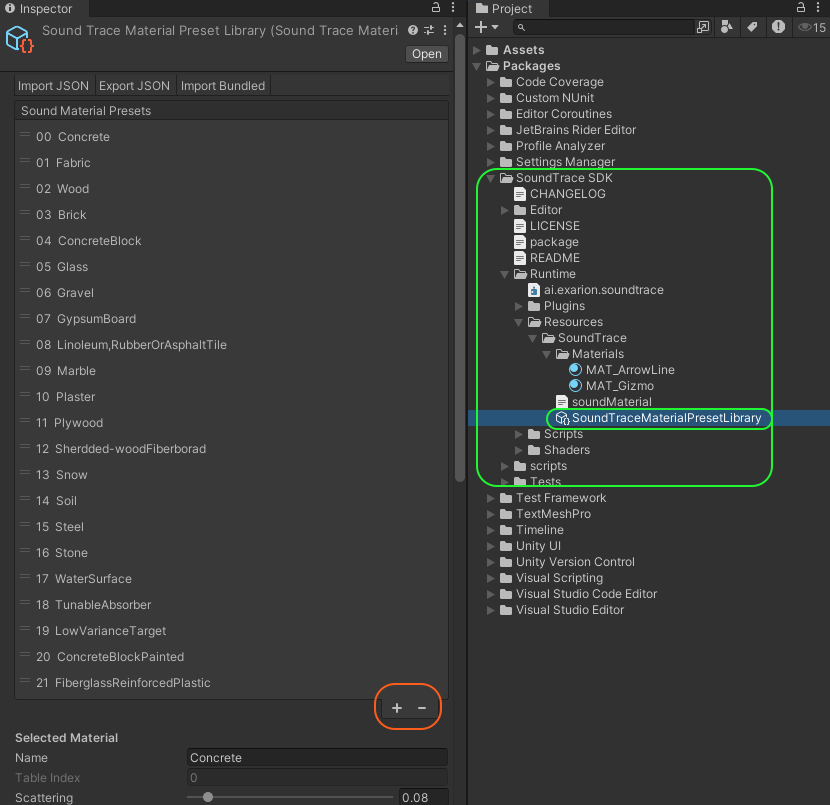Click the Project search field

point(603,27)
